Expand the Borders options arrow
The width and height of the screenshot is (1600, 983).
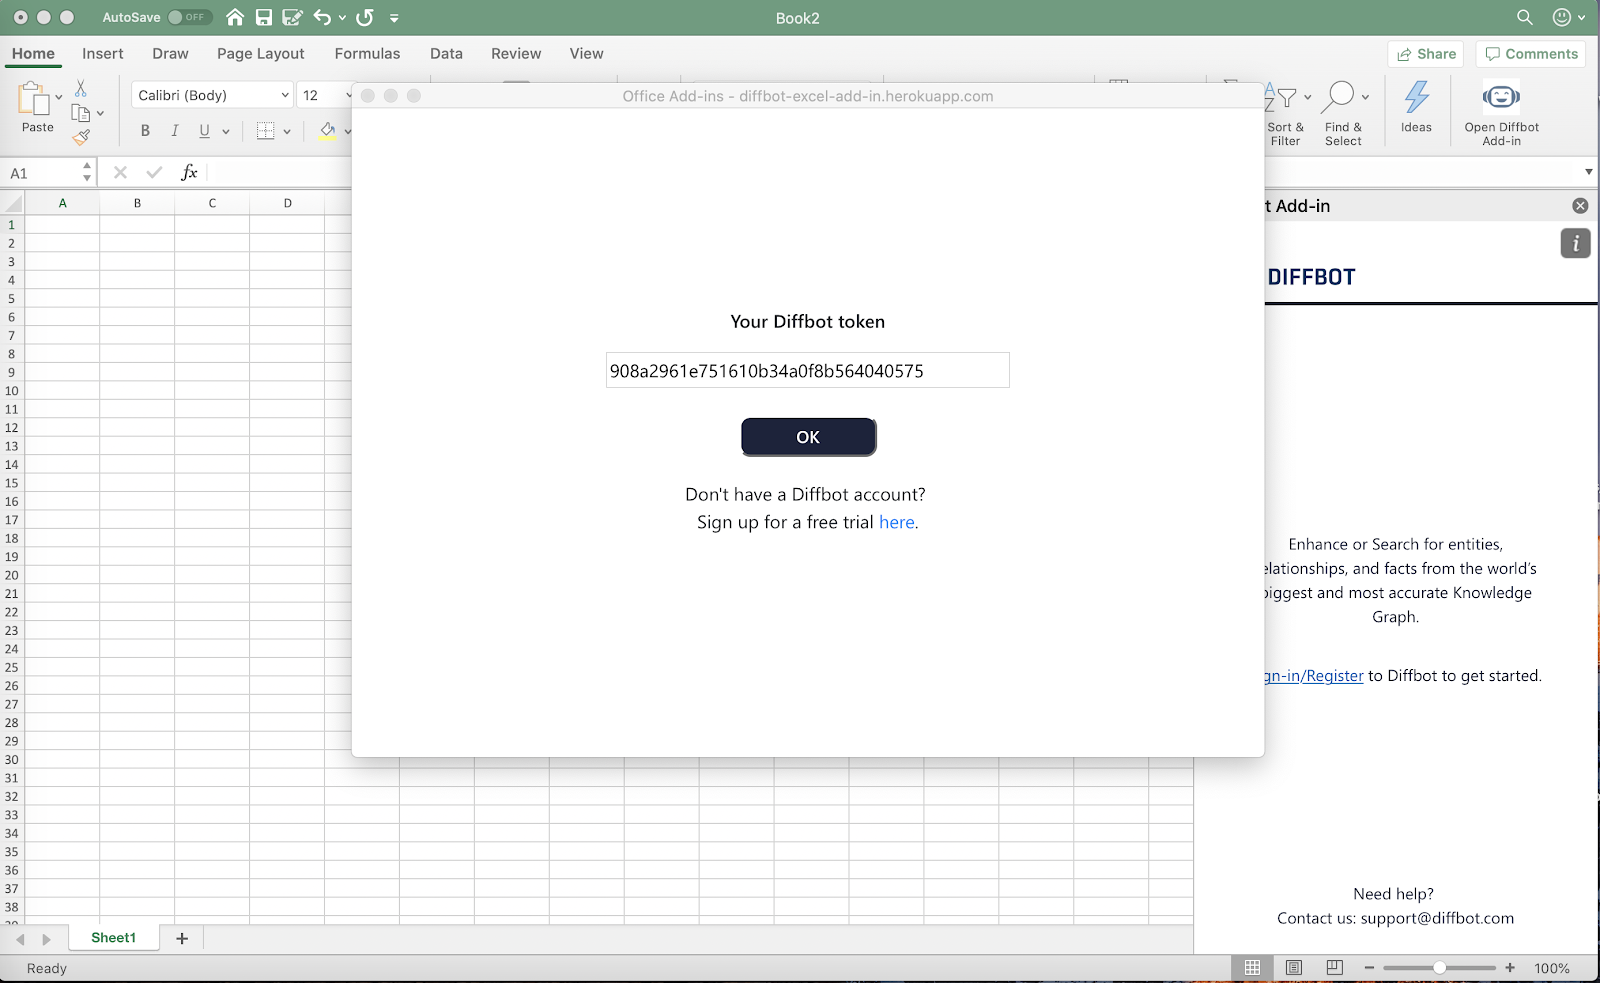pos(287,131)
